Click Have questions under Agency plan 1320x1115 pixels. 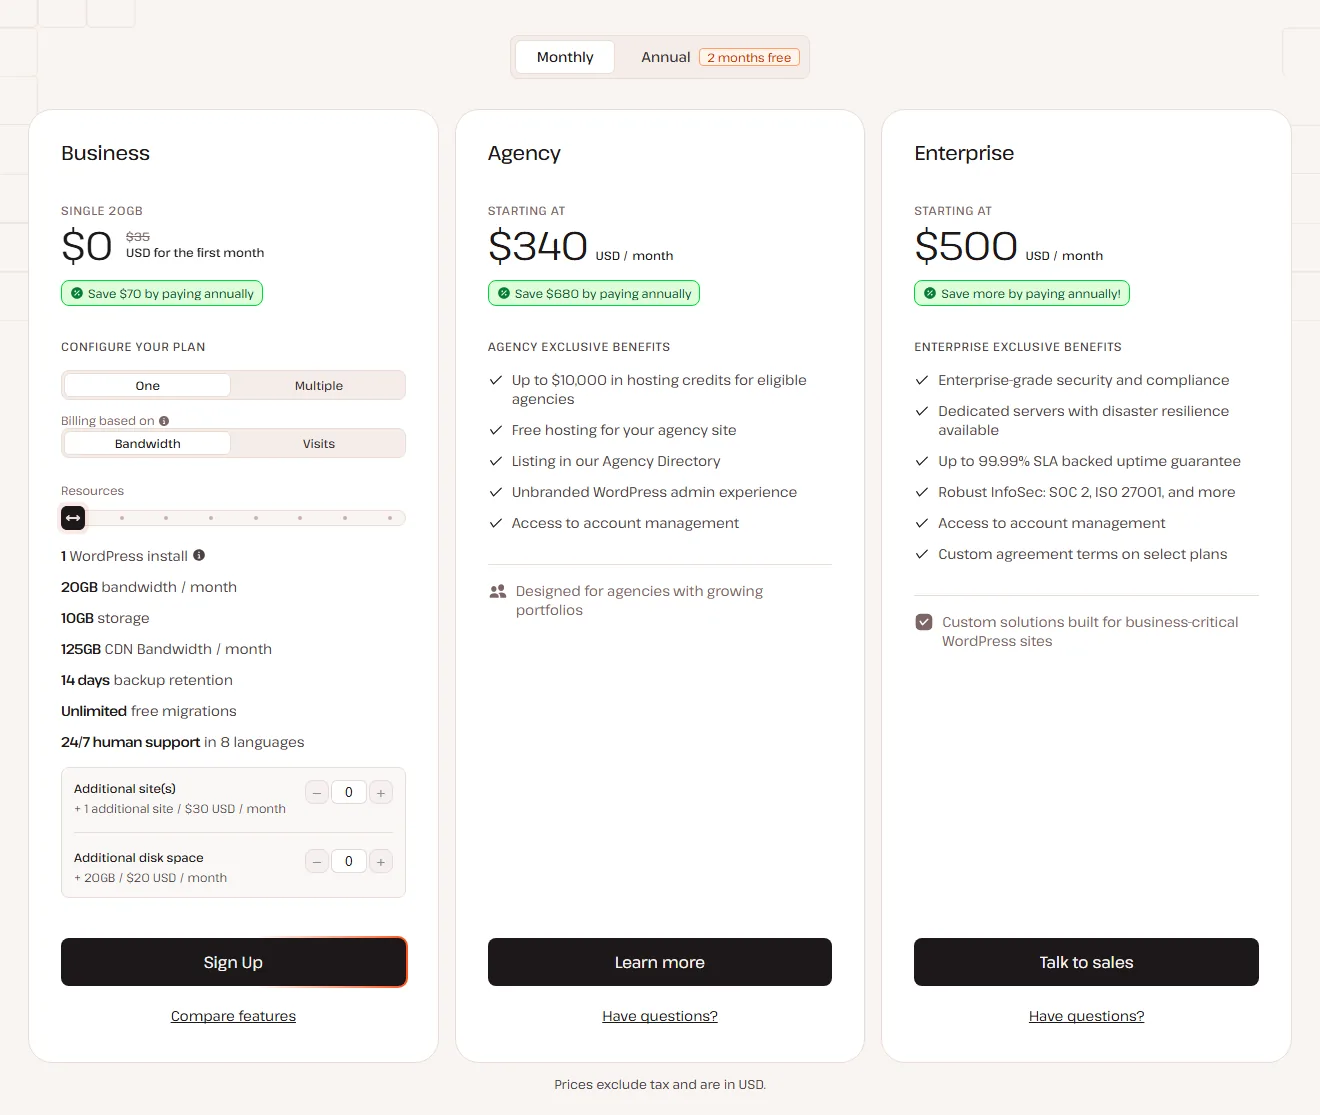(660, 1016)
